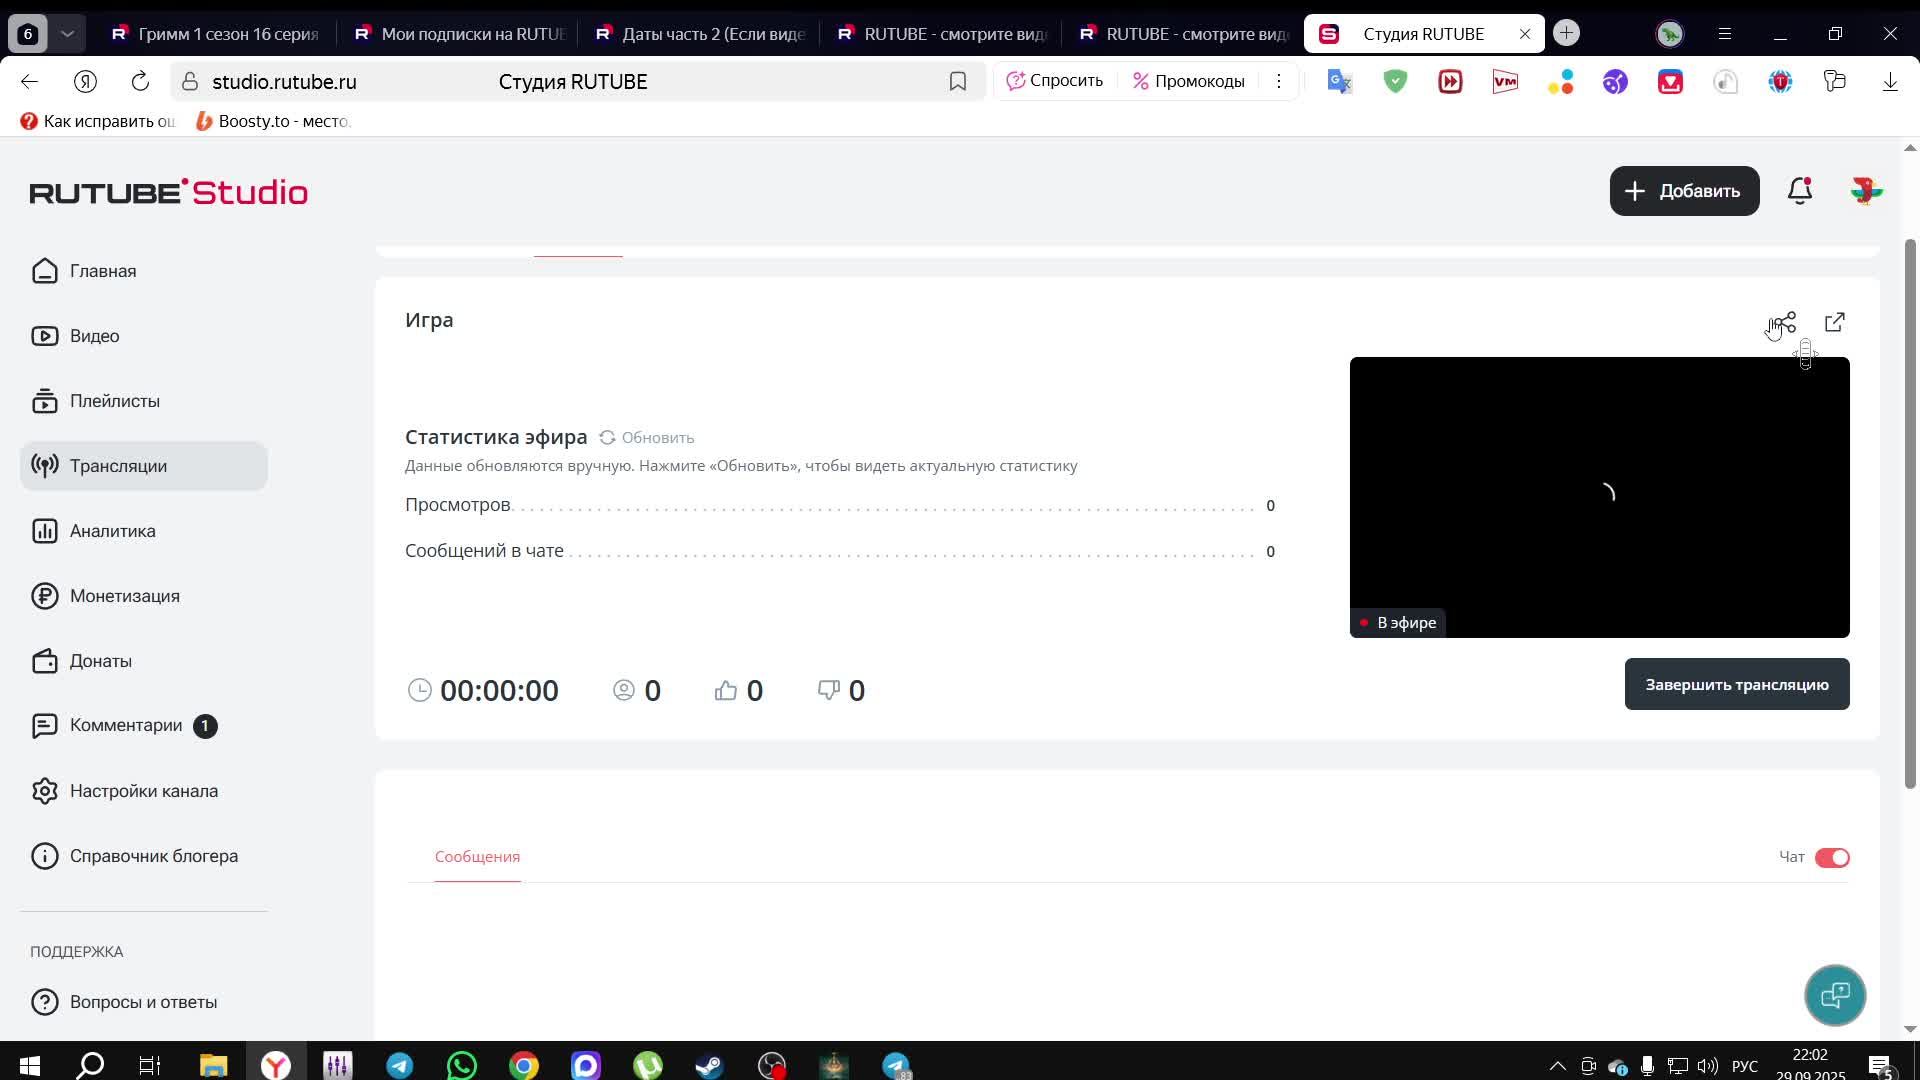Viewport: 1920px width, 1080px height.
Task: Click the bookmark icon in address bar
Action: coord(958,82)
